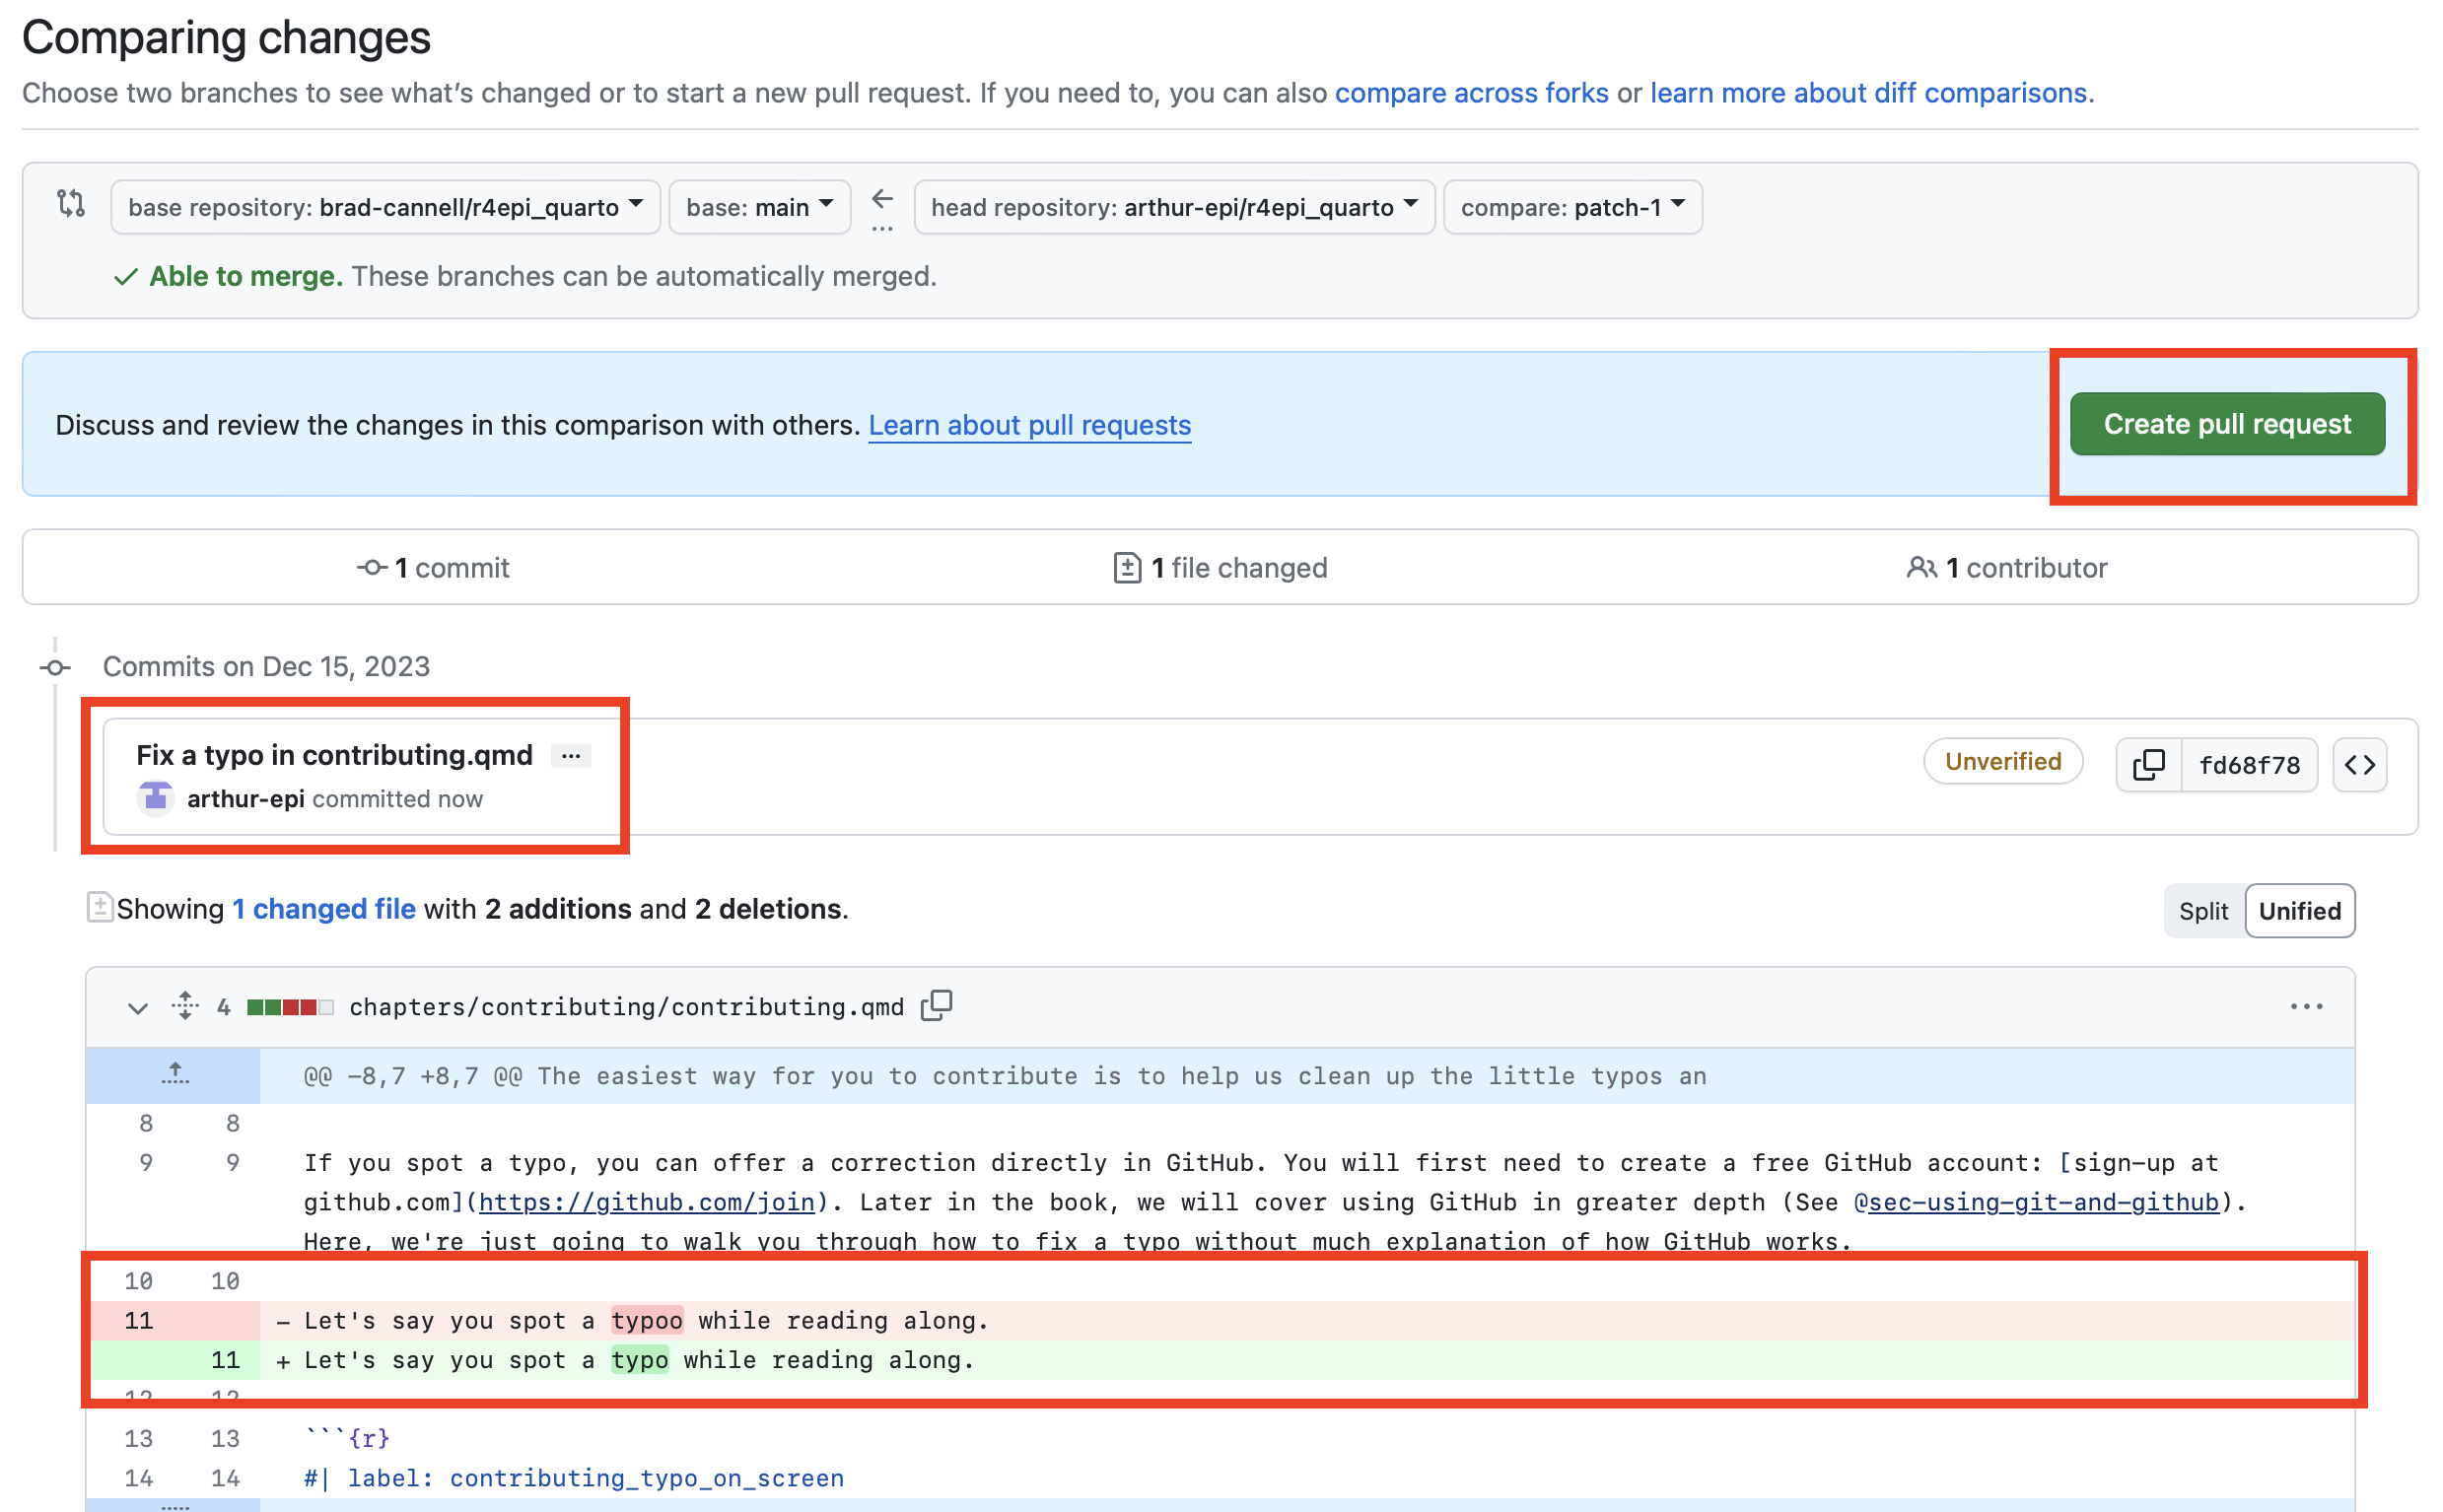The image size is (2443, 1512).
Task: Copy the full commit SHA
Action: [2148, 765]
